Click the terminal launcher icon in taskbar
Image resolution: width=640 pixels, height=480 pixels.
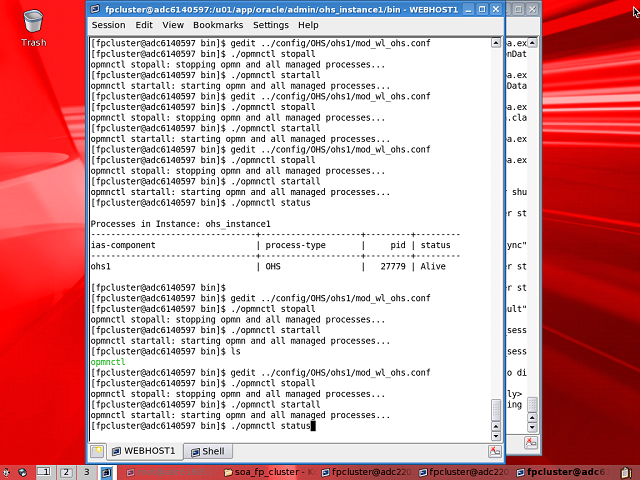(106, 472)
